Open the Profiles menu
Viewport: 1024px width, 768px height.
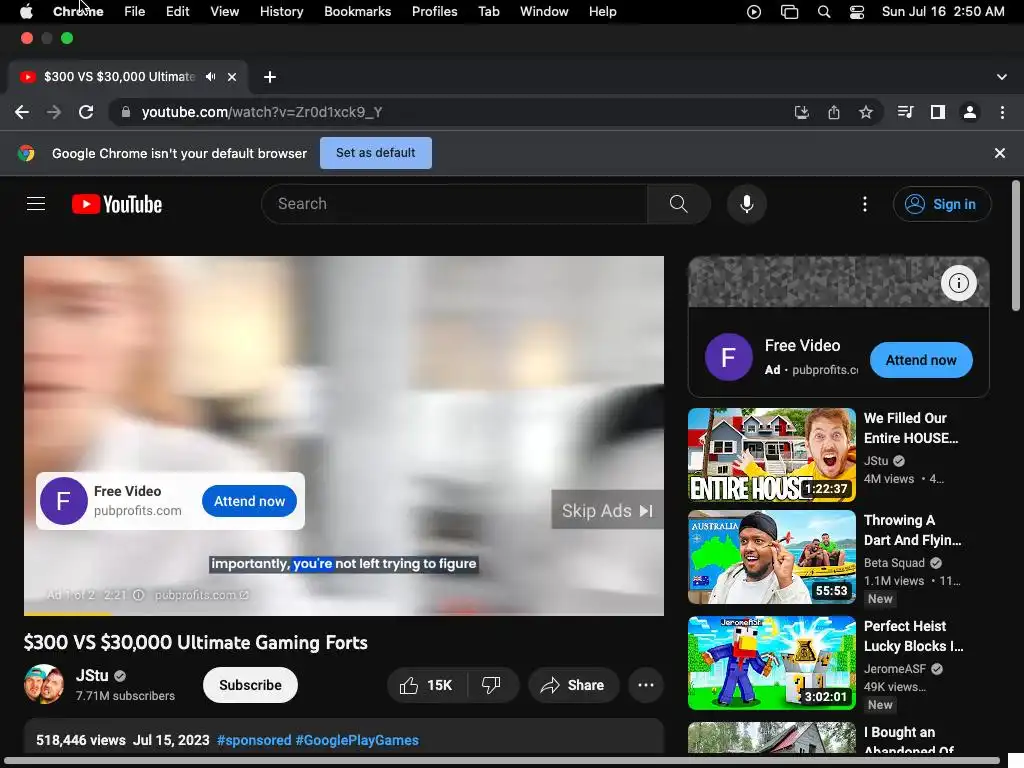(x=434, y=12)
